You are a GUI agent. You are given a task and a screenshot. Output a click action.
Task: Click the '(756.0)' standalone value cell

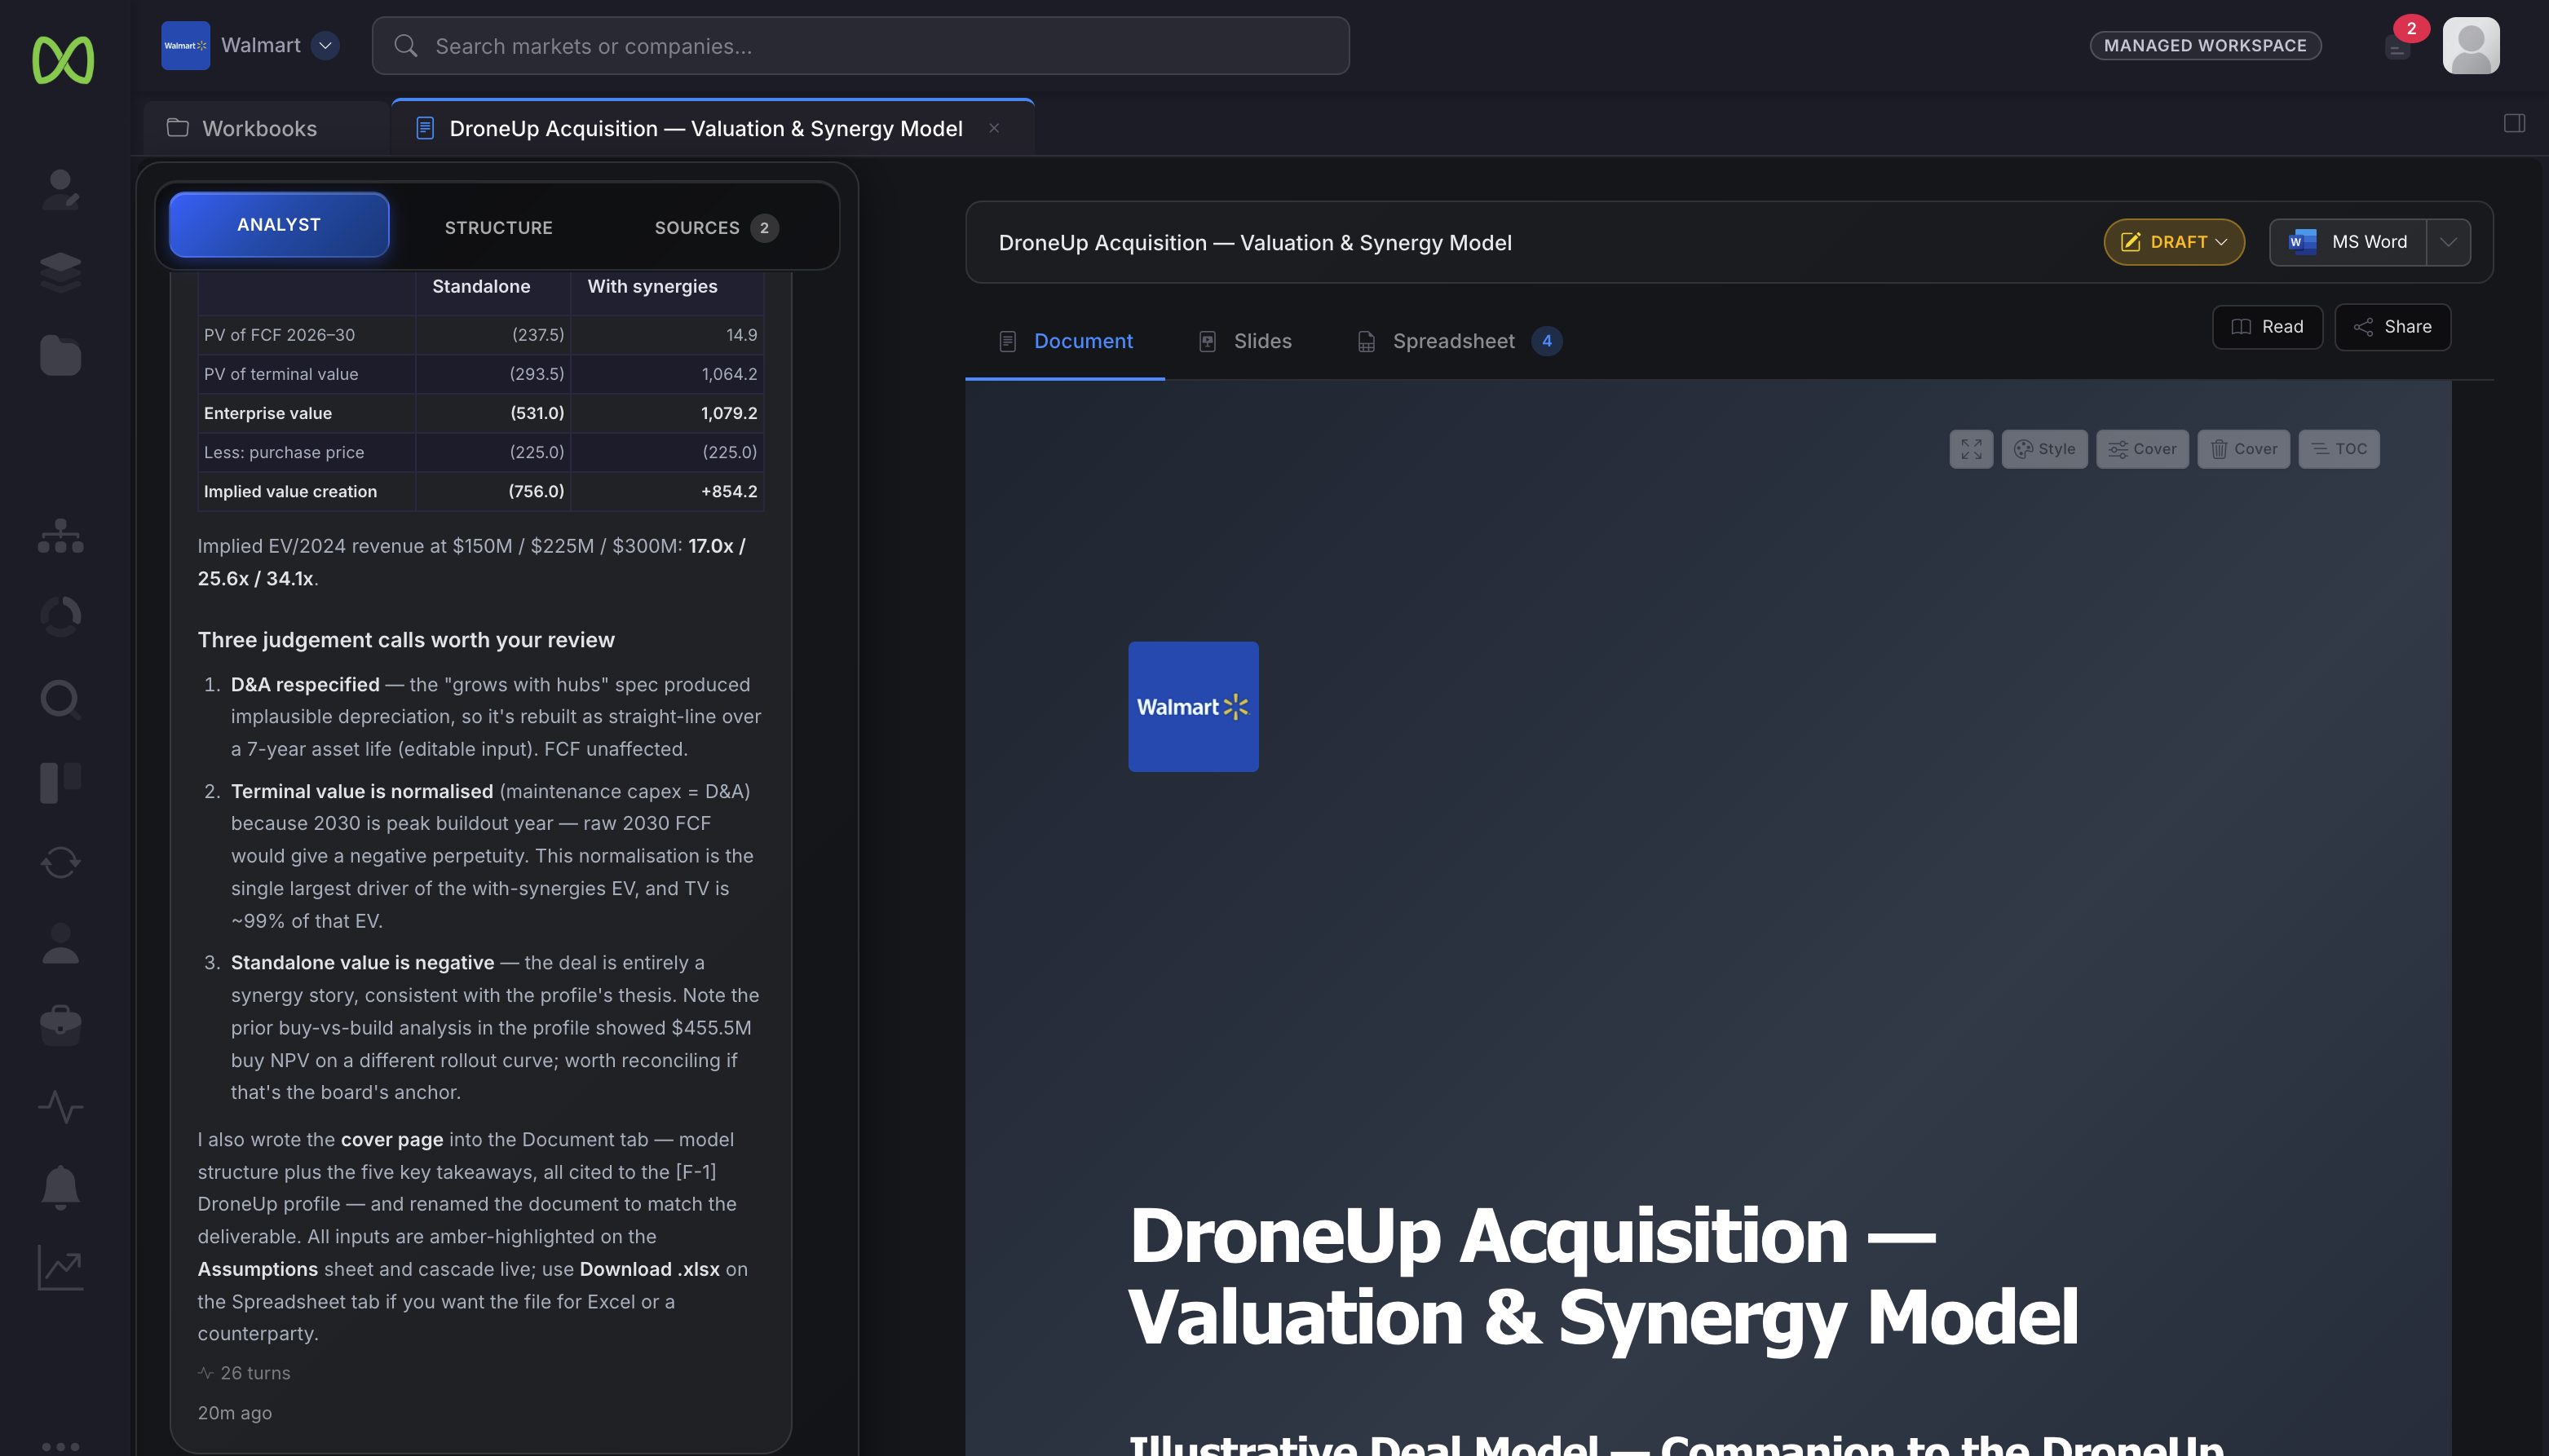point(536,491)
